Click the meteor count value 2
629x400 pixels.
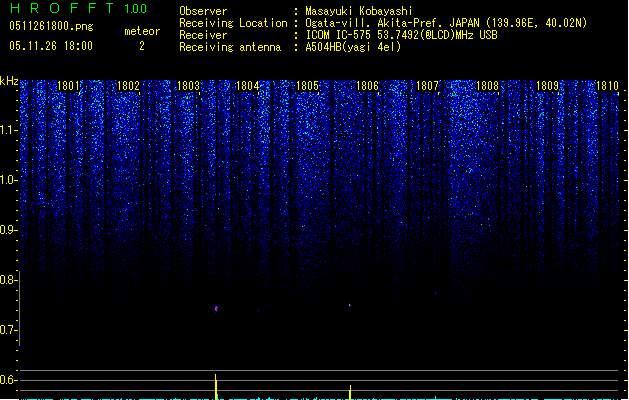coord(142,46)
